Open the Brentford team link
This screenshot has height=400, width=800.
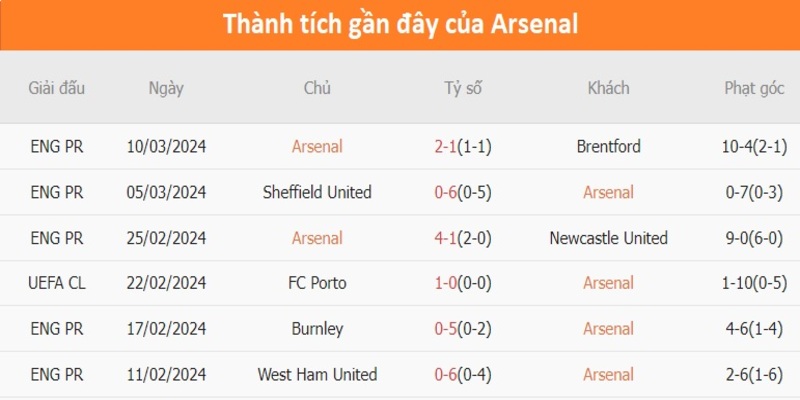pos(608,147)
